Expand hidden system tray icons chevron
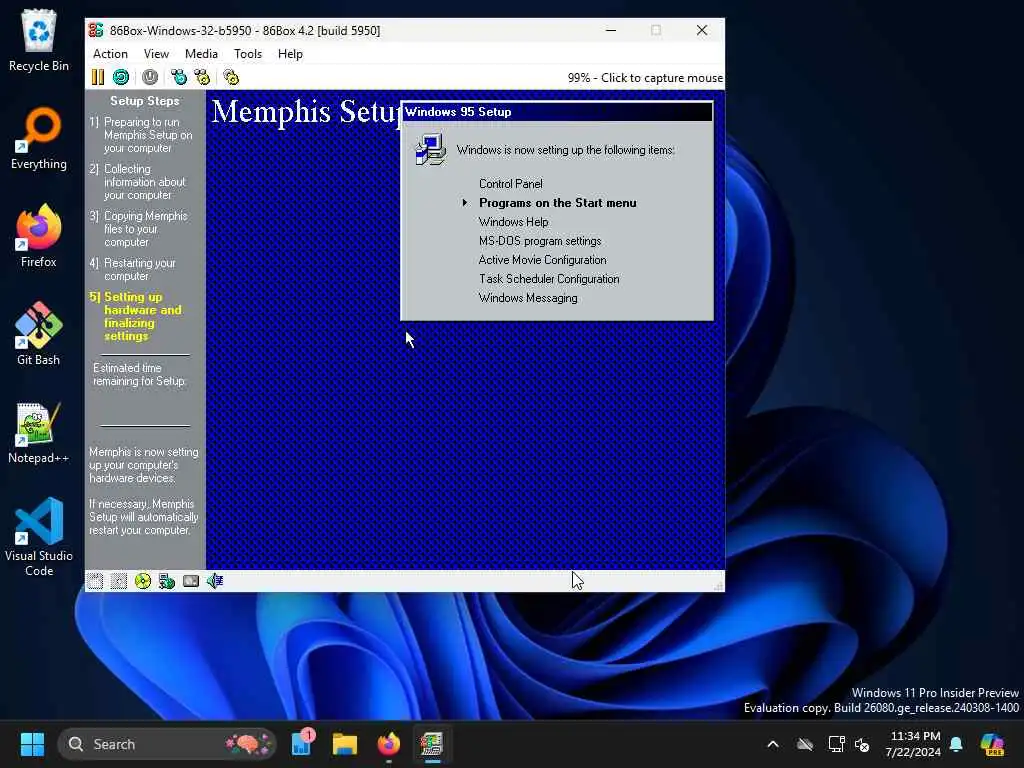The width and height of the screenshot is (1024, 768). coord(773,744)
